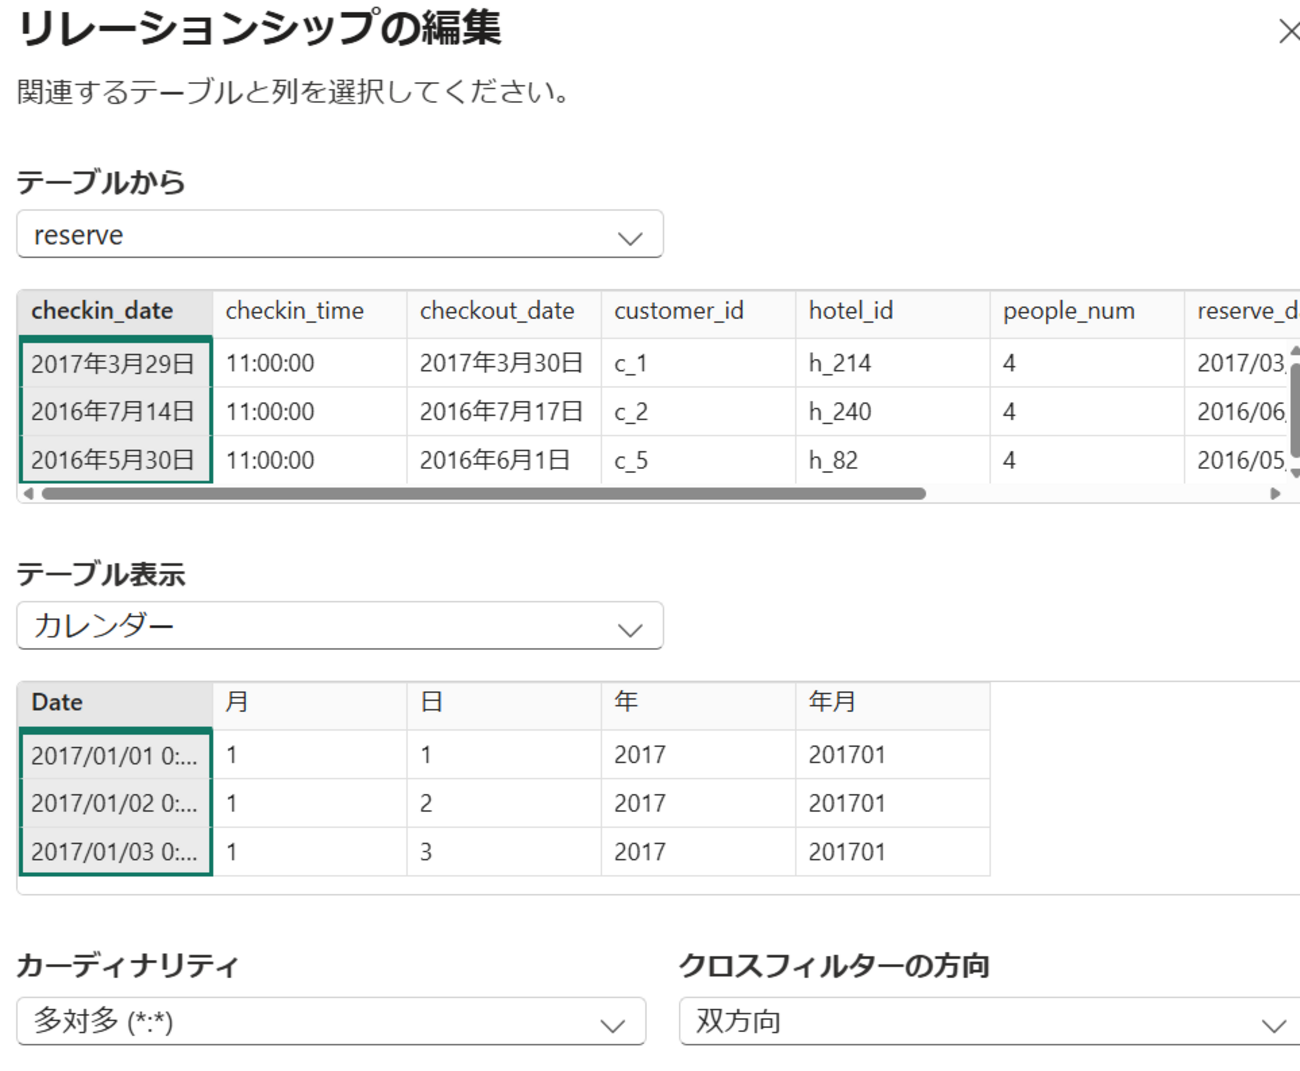1300x1071 pixels.
Task: Select the checkin_date column header
Action: (102, 311)
